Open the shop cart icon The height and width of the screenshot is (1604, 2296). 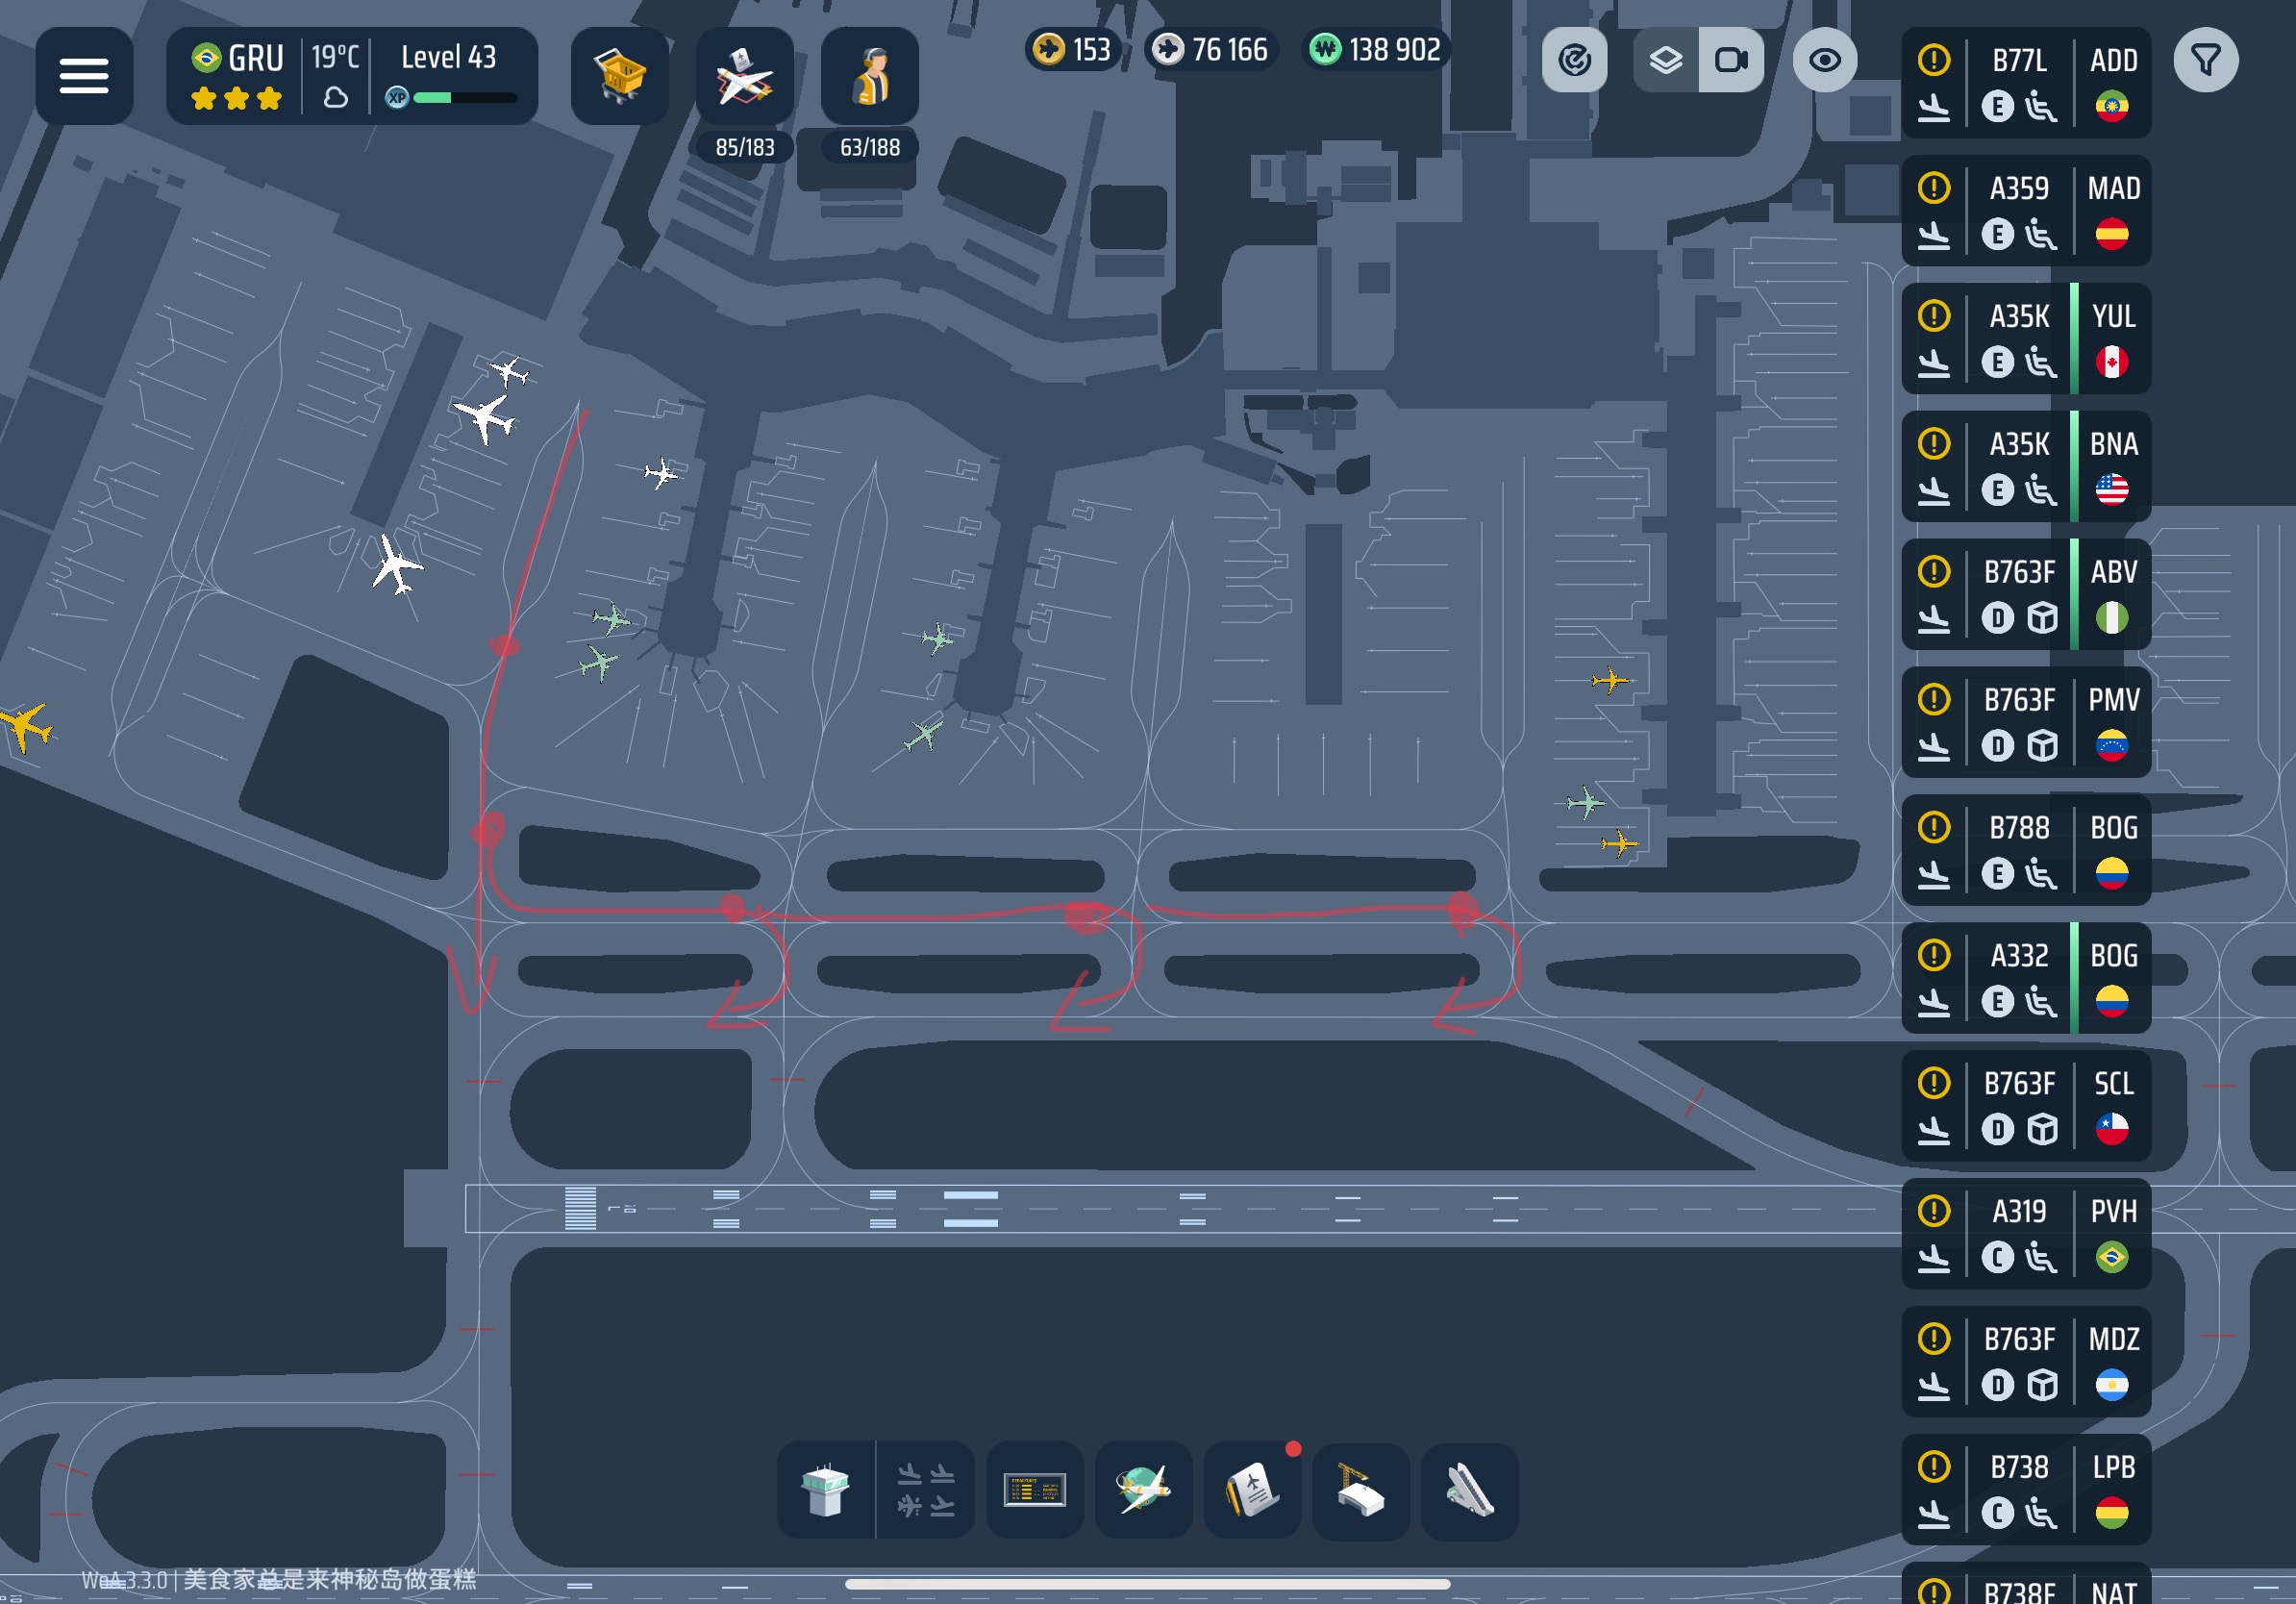619,76
